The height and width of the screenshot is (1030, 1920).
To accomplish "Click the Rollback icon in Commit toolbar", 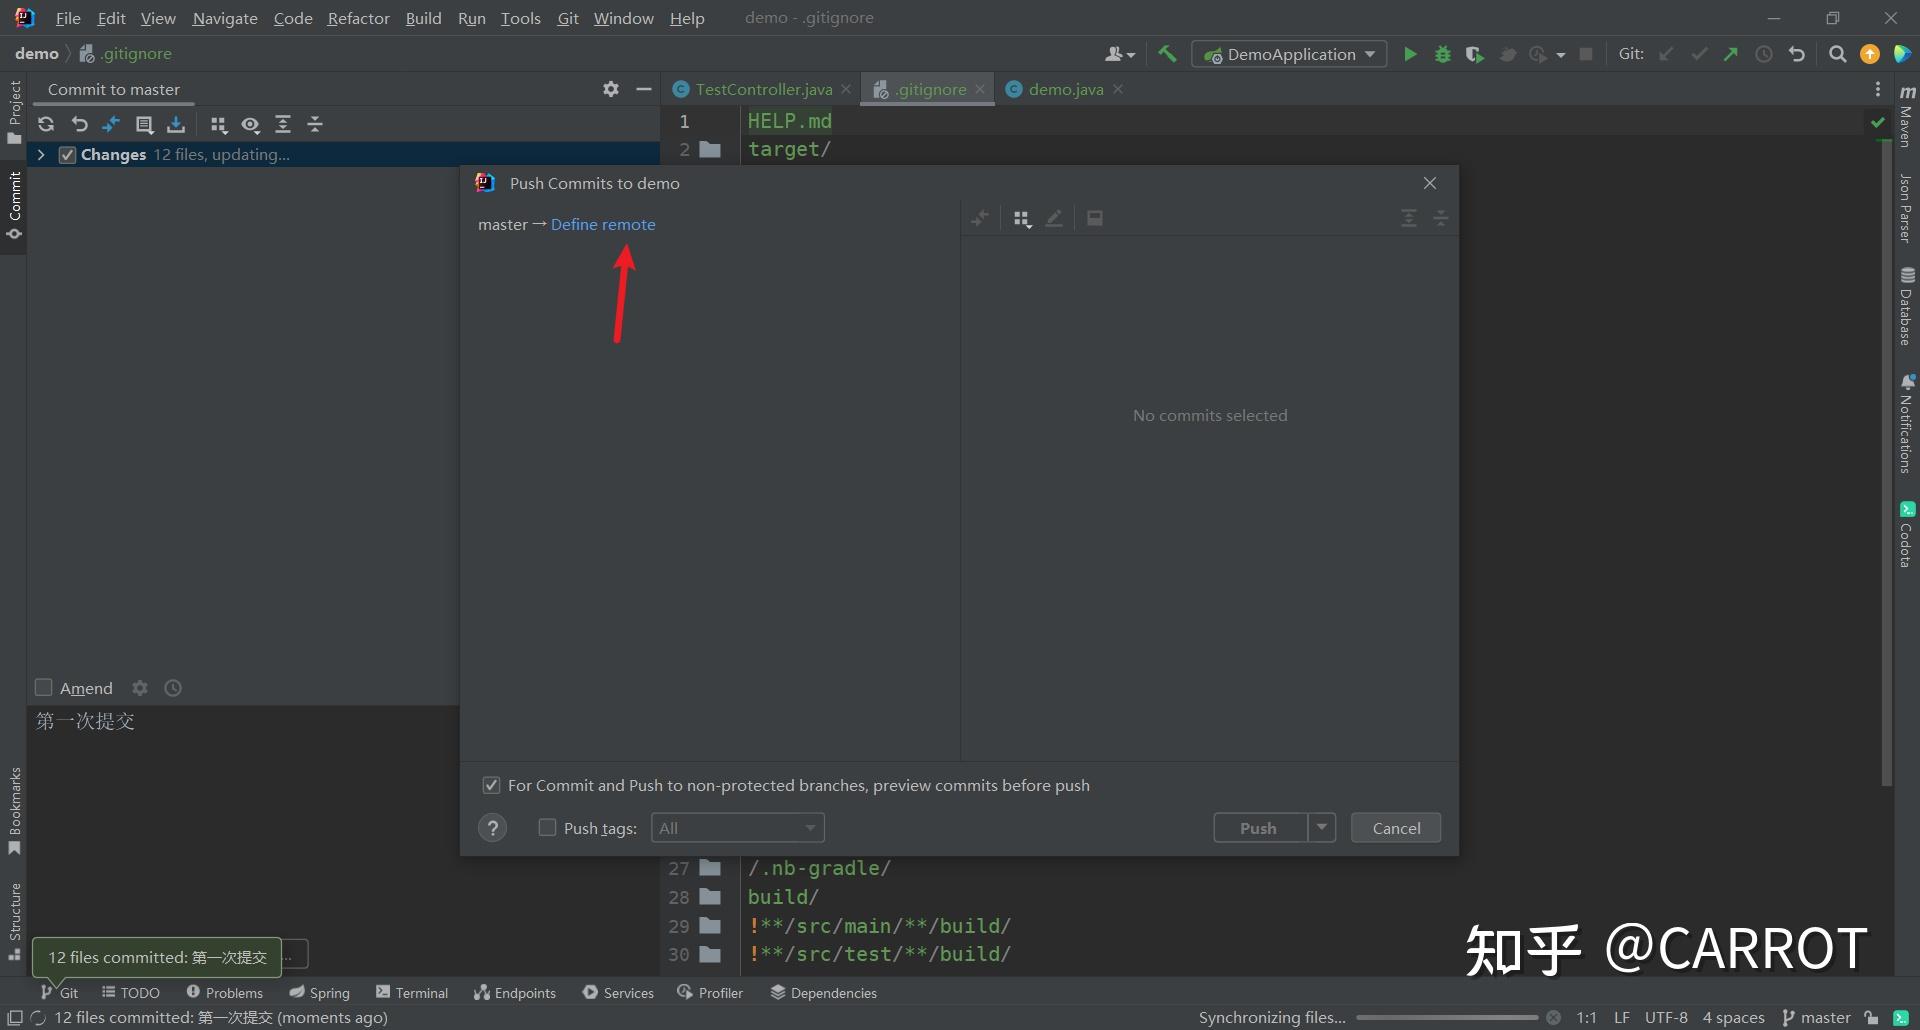I will 79,124.
